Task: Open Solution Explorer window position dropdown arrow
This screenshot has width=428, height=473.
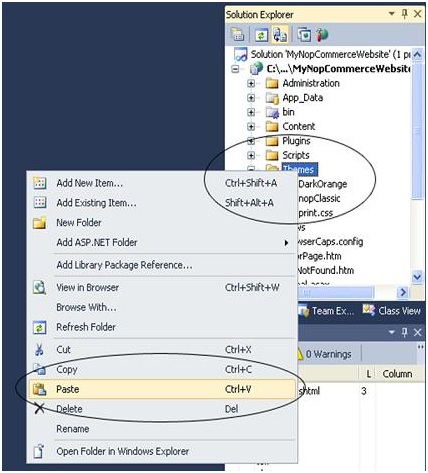Action: click(x=392, y=14)
